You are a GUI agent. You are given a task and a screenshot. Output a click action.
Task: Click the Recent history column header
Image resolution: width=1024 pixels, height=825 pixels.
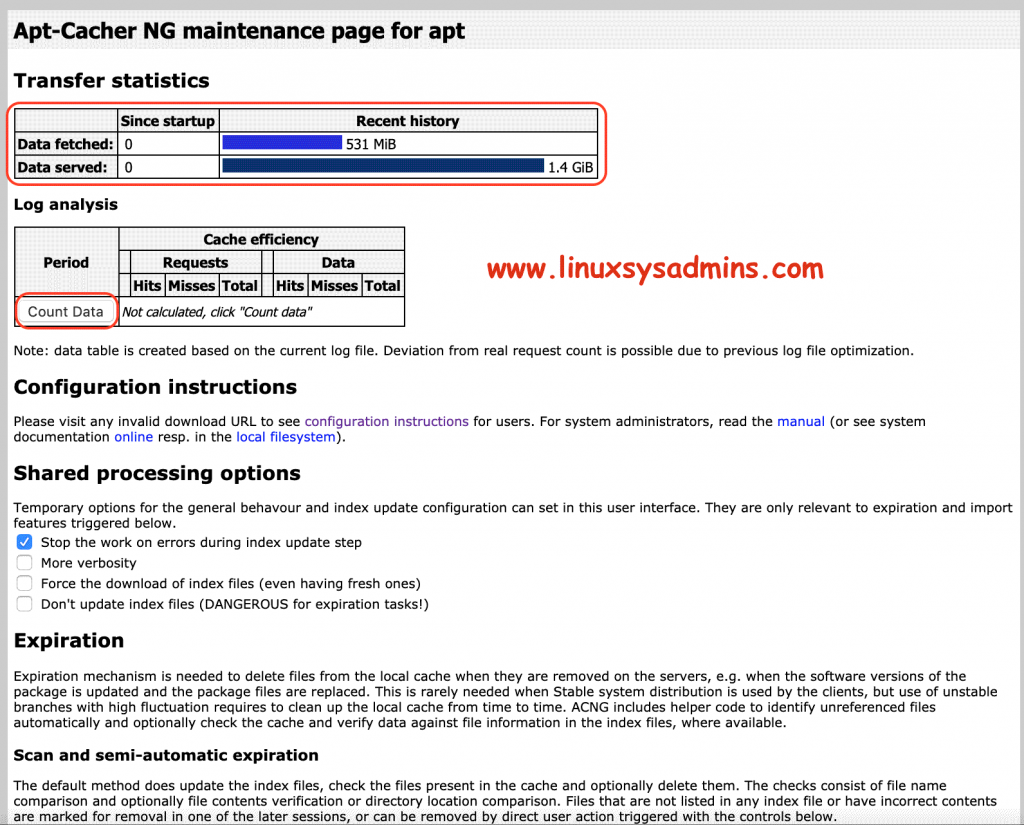pyautogui.click(x=407, y=121)
